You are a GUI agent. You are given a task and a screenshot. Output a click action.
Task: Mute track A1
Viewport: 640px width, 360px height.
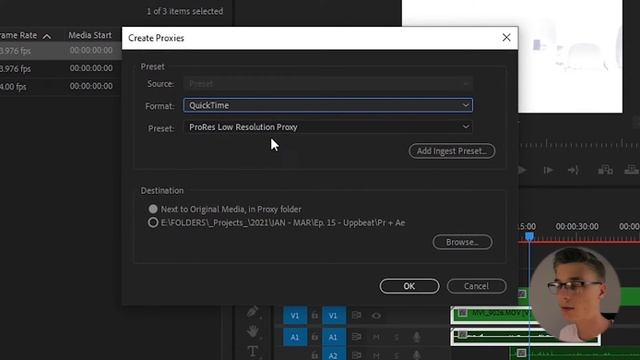tap(376, 337)
